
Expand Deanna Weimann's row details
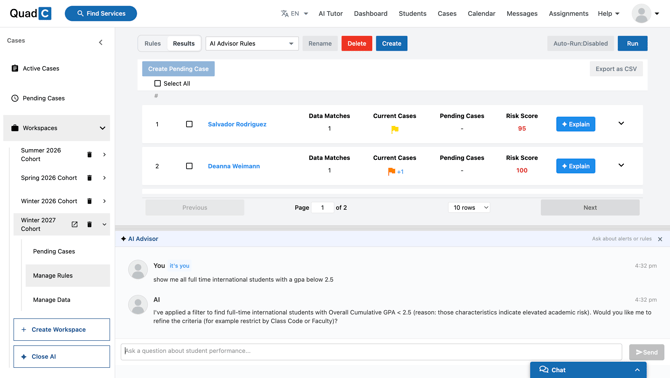pos(621,165)
